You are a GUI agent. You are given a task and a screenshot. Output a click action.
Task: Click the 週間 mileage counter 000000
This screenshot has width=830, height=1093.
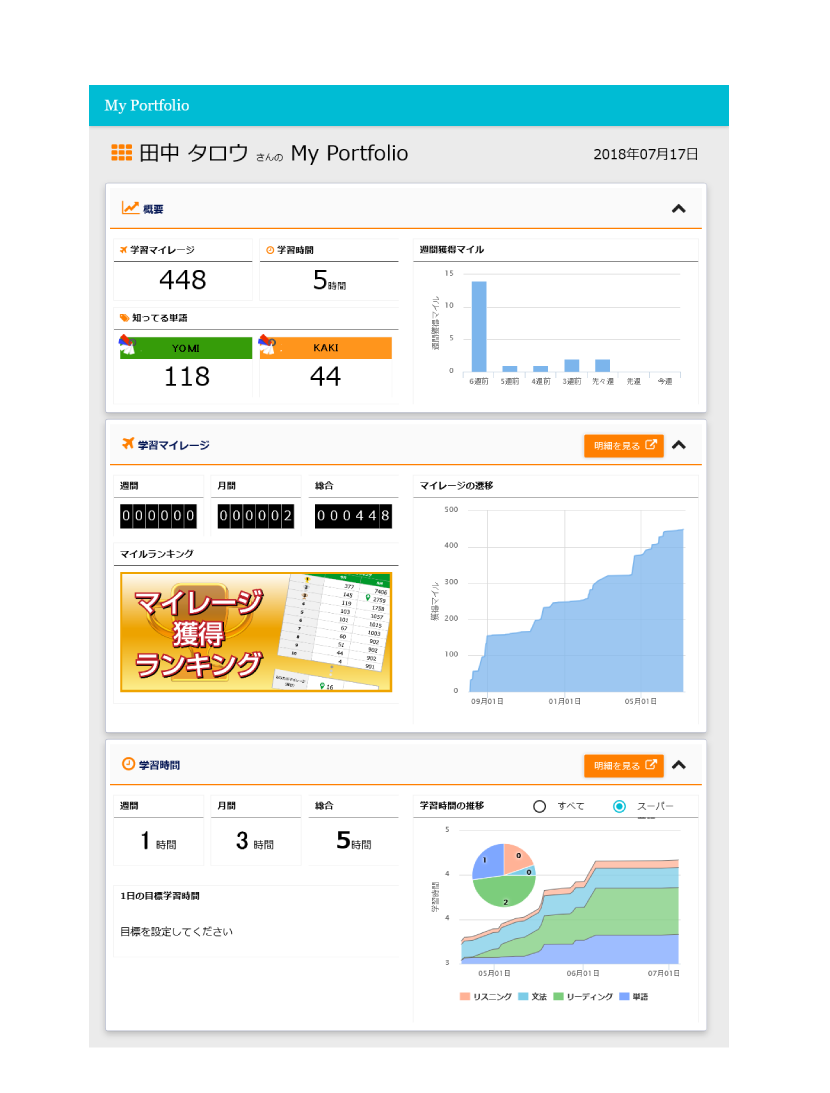(x=158, y=516)
